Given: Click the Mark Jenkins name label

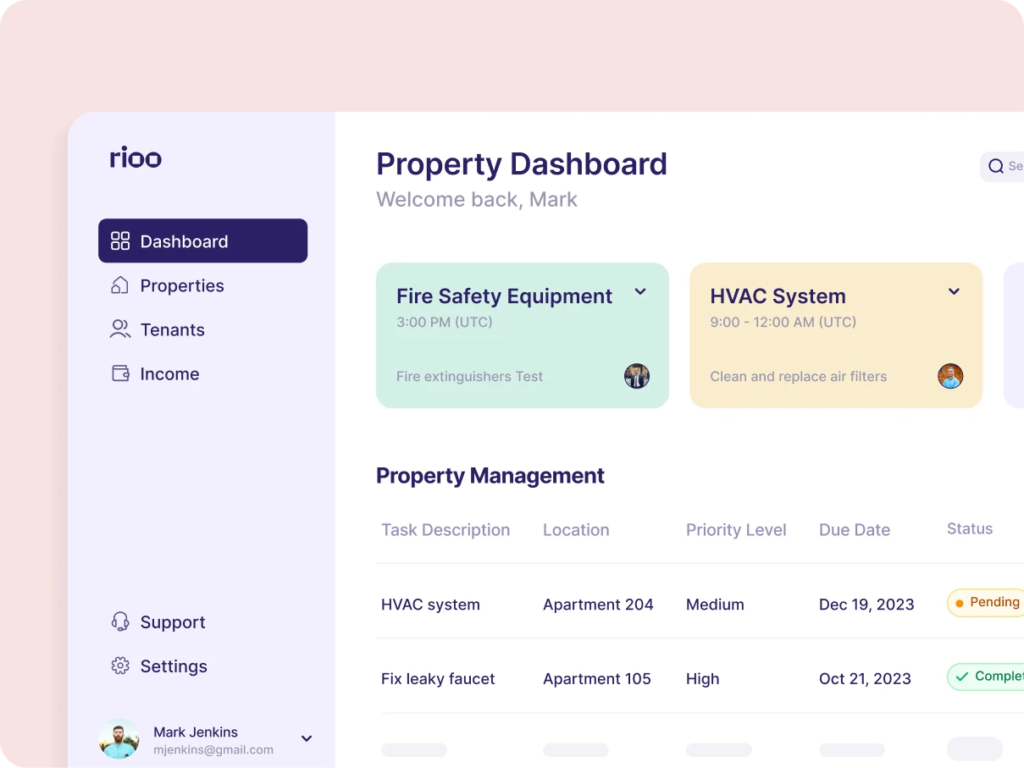Looking at the screenshot, I should tap(195, 732).
